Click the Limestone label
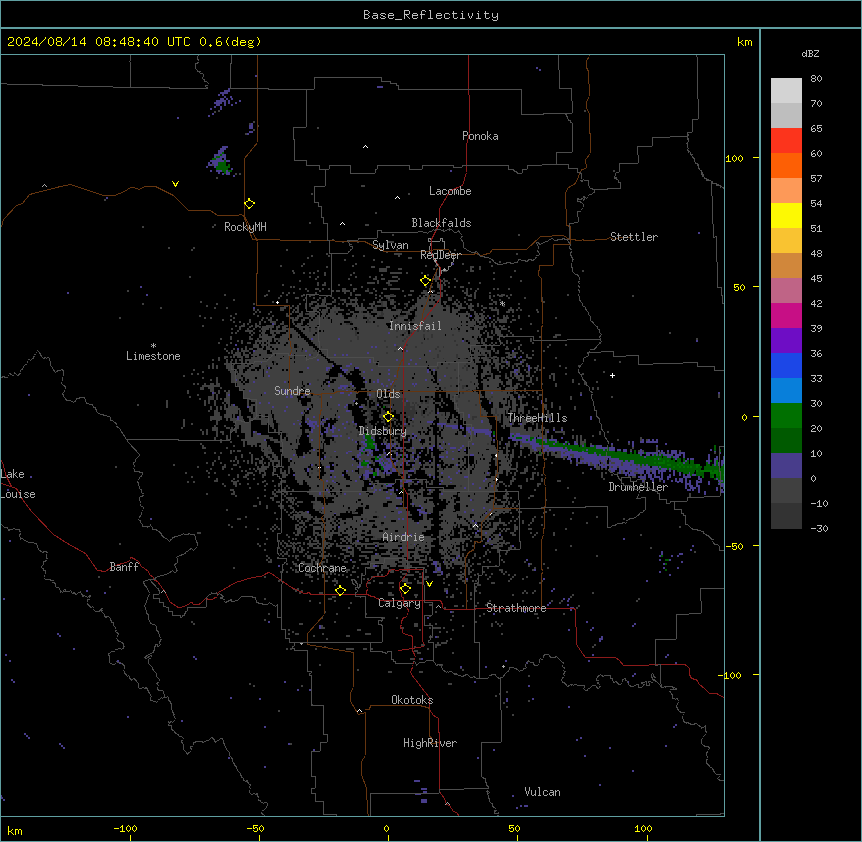Viewport: 862px width, 842px height. (153, 356)
